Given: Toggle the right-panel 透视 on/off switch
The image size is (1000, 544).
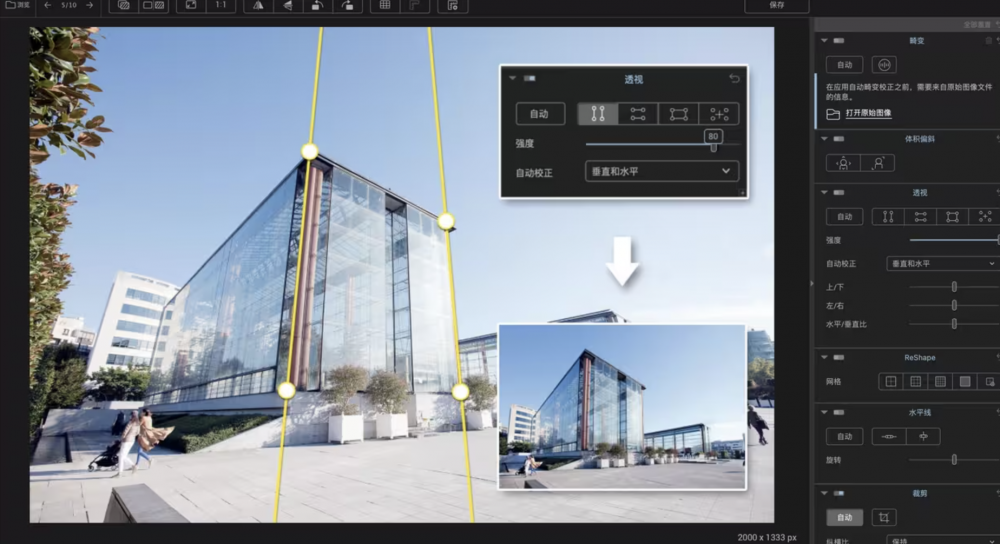Looking at the screenshot, I should click(839, 192).
